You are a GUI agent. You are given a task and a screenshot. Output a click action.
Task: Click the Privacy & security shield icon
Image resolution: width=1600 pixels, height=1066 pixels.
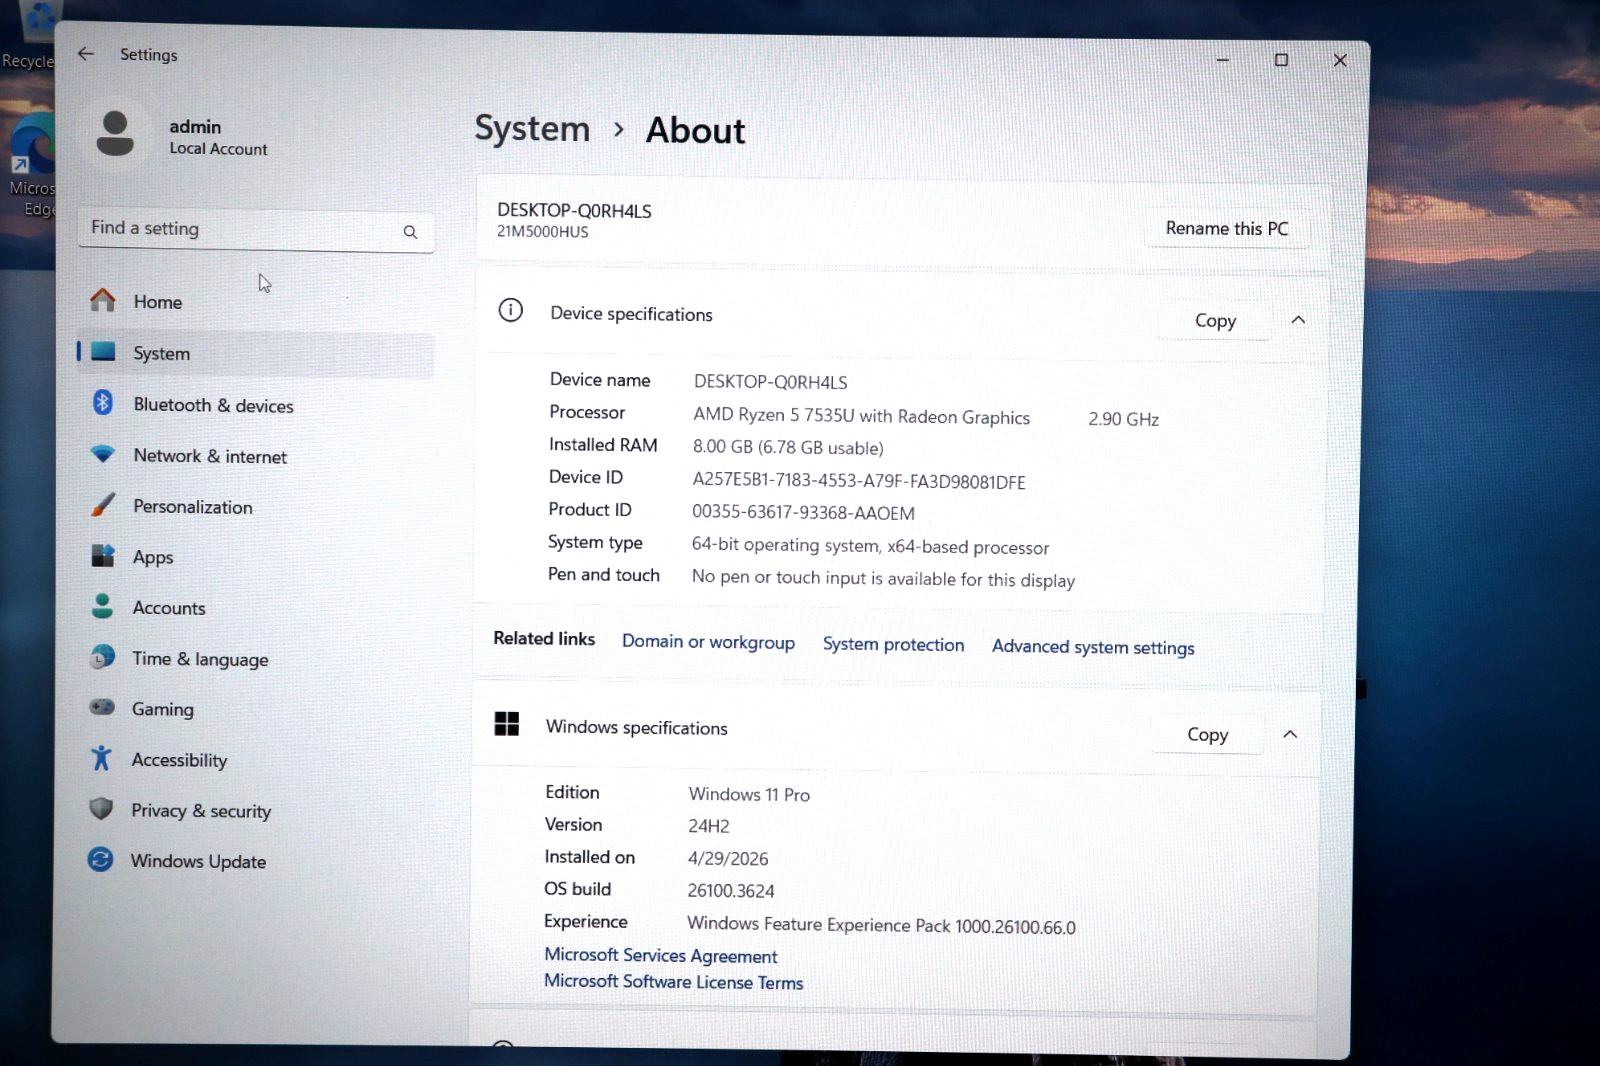click(101, 809)
